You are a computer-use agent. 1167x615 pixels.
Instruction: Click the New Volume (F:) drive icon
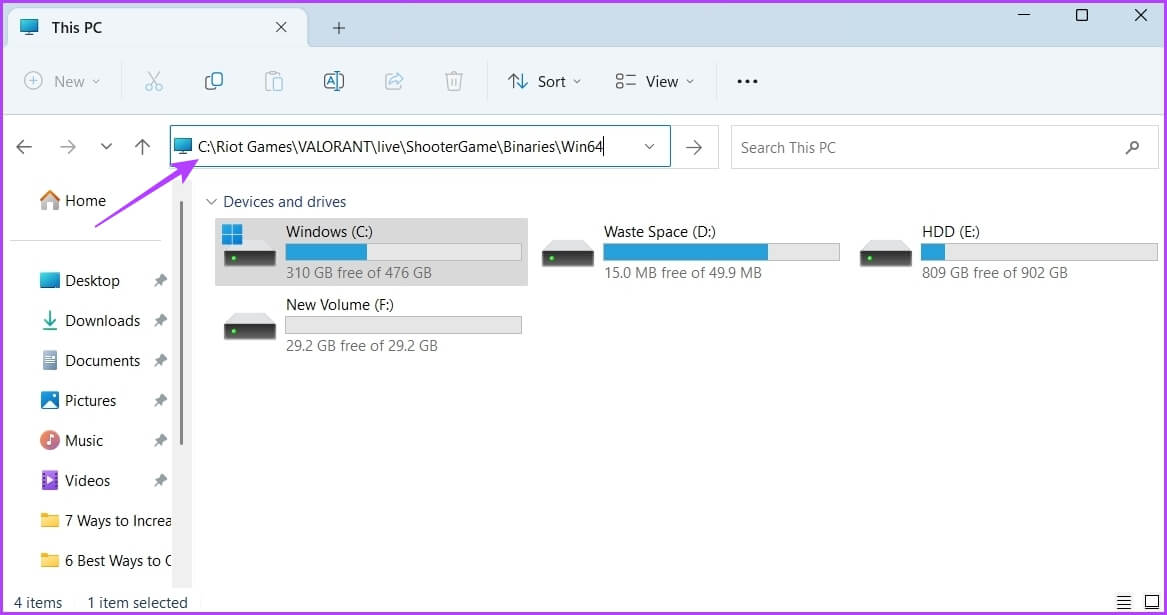pos(249,325)
